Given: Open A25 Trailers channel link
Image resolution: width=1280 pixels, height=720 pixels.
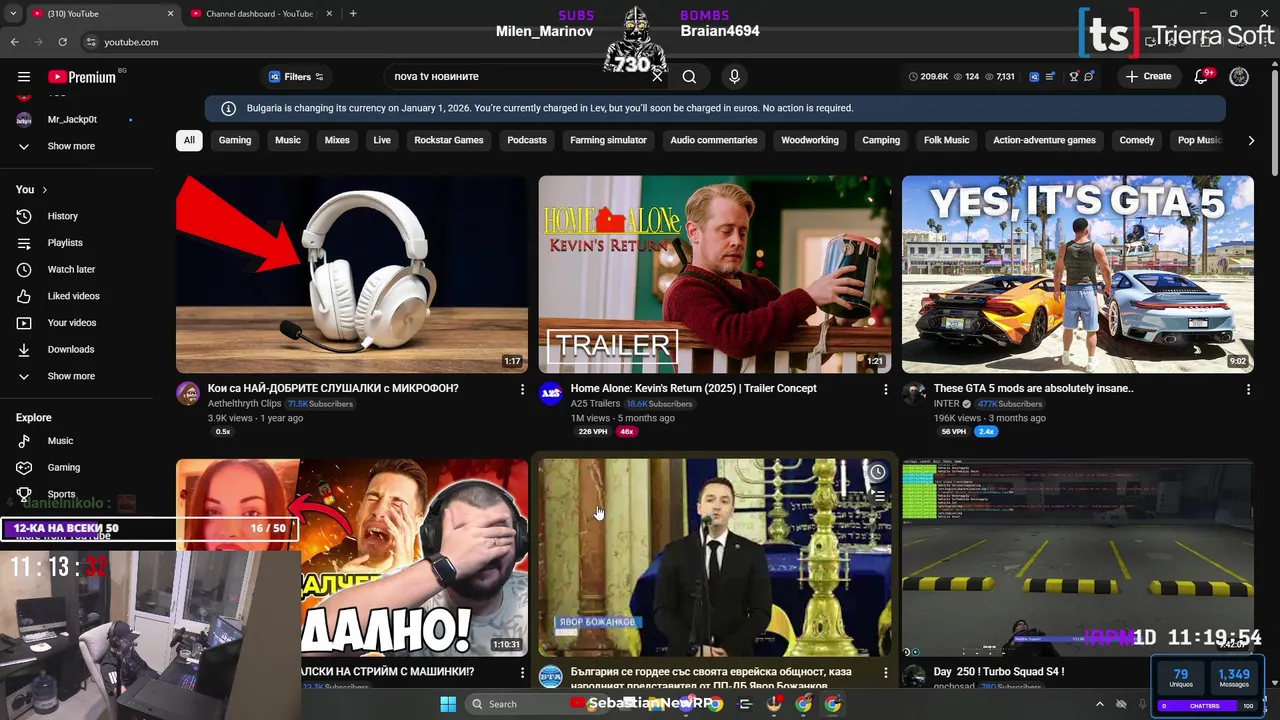Looking at the screenshot, I should (x=595, y=404).
